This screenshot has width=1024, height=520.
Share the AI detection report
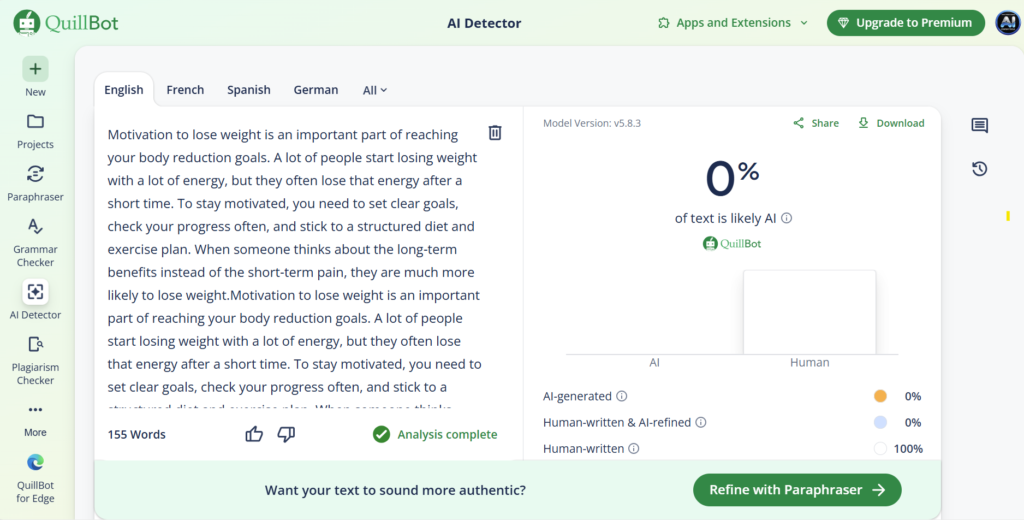pyautogui.click(x=816, y=123)
